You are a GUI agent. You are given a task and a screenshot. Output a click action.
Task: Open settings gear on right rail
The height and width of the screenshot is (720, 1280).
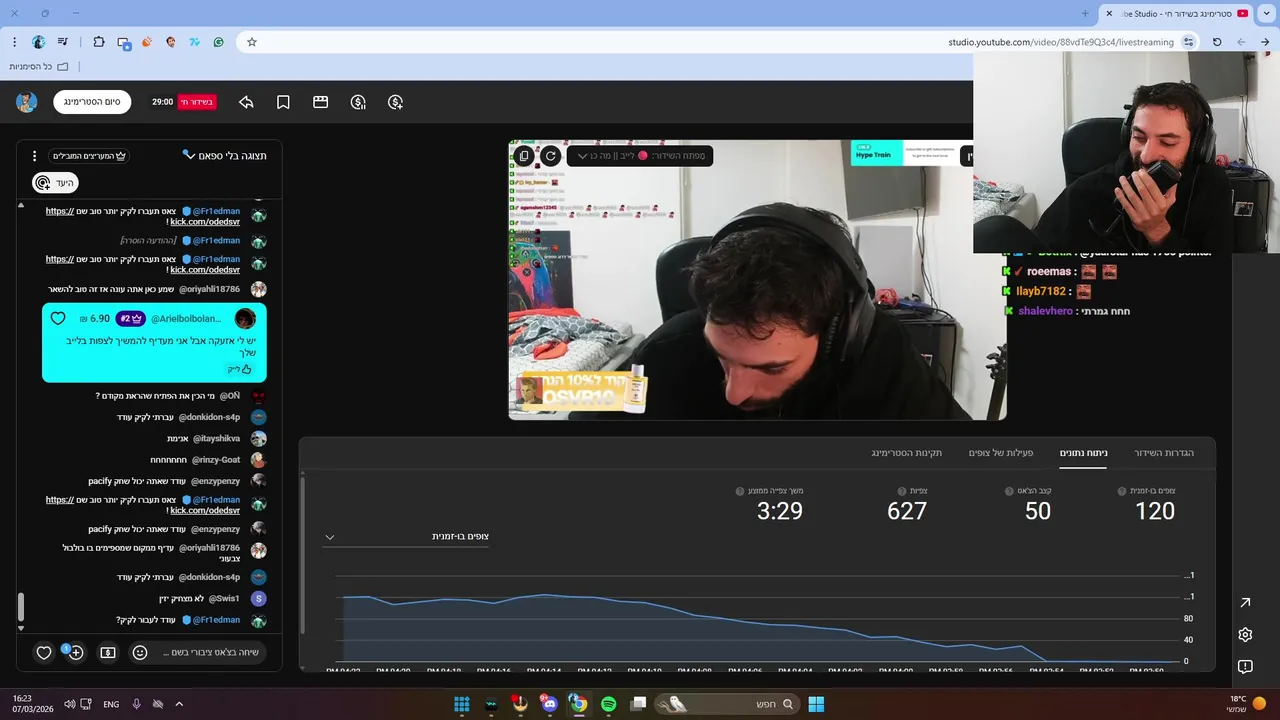pyautogui.click(x=1245, y=635)
